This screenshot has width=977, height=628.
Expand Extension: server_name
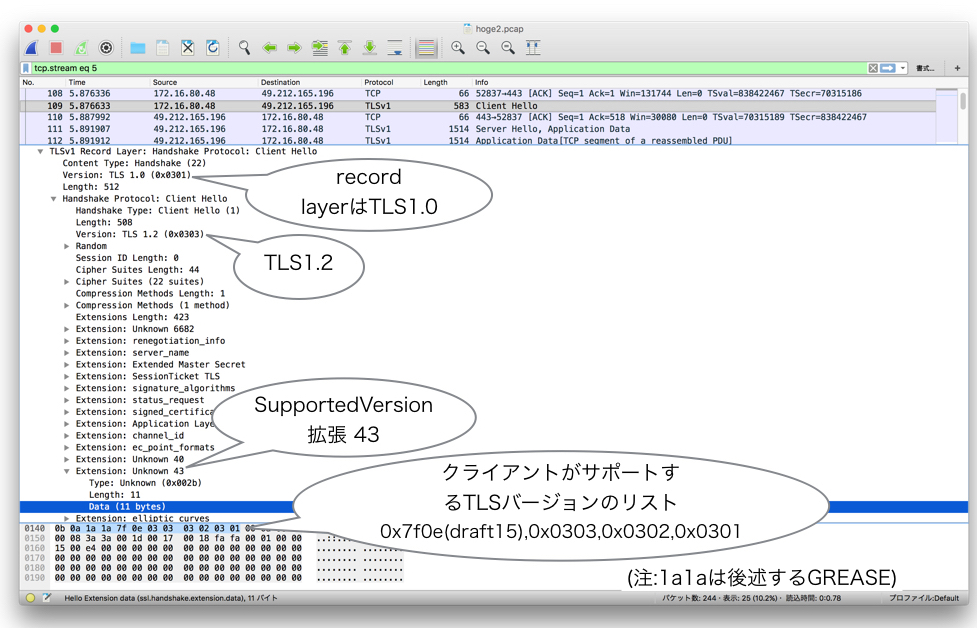click(67, 353)
